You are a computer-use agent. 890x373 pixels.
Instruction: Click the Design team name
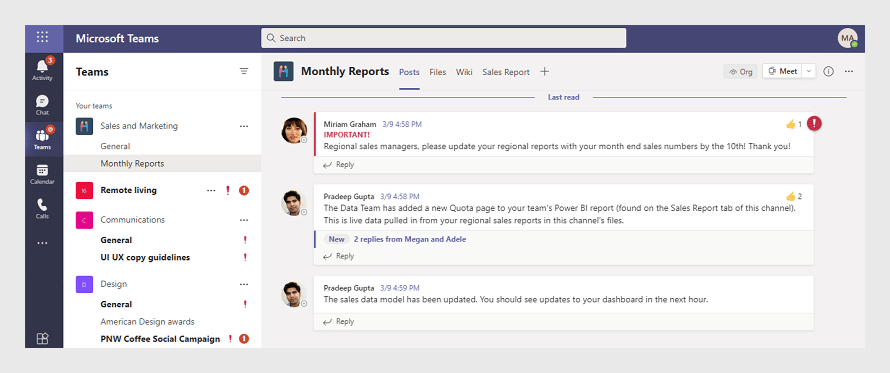114,284
